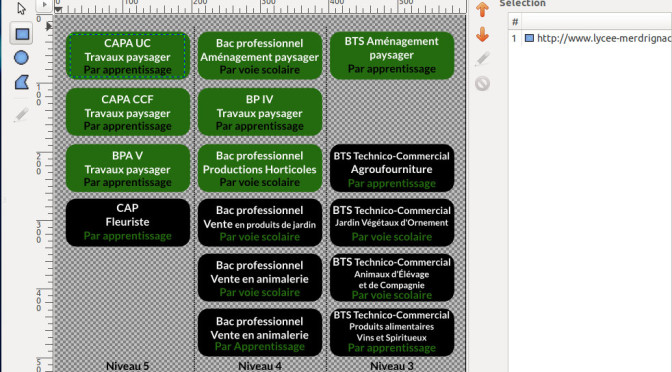Select the rectangle area tool
Screen dimensions: 672x372
[21, 34]
